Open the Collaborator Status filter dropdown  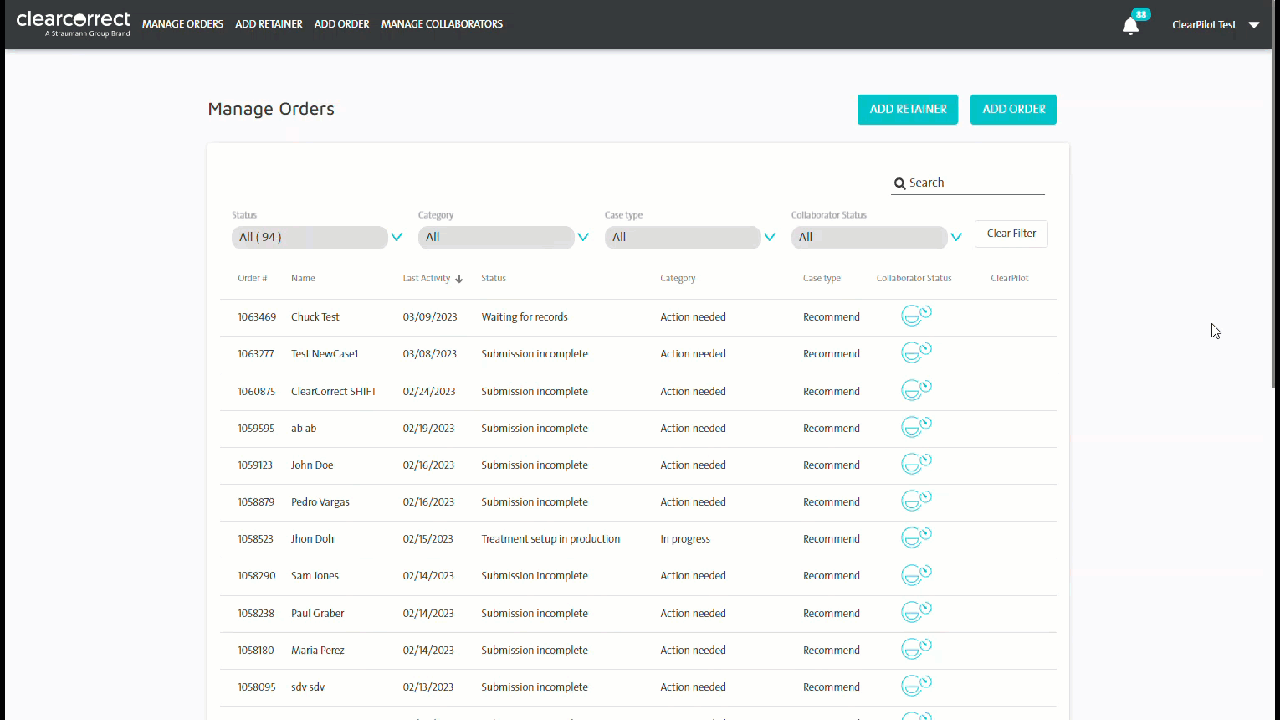956,237
